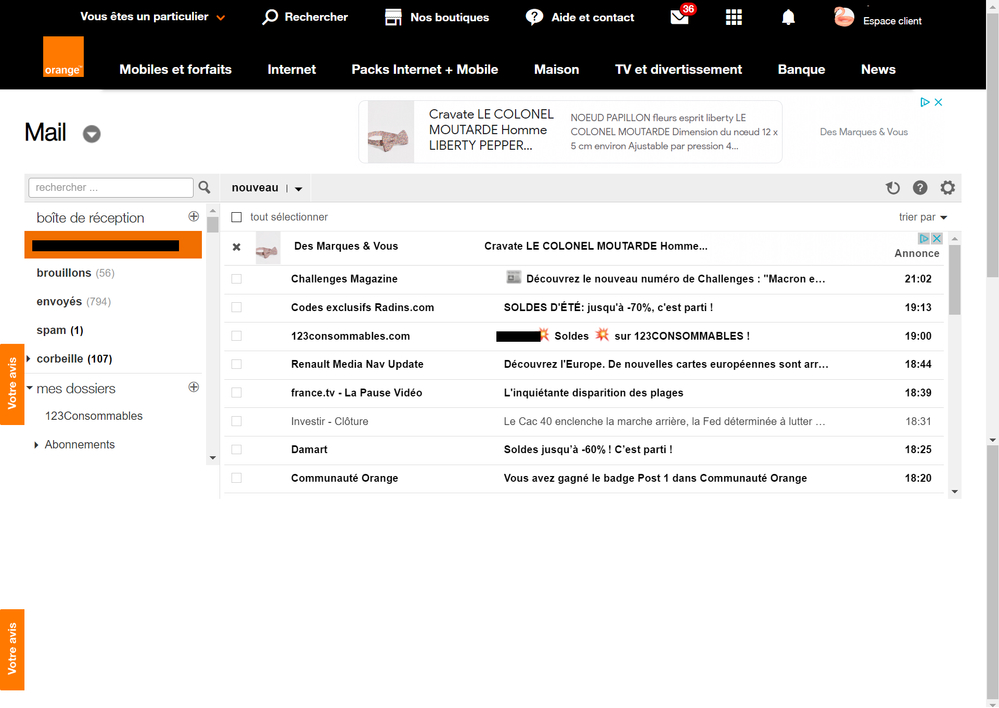
Task: Close the top banner ad with X
Action: [x=938, y=102]
